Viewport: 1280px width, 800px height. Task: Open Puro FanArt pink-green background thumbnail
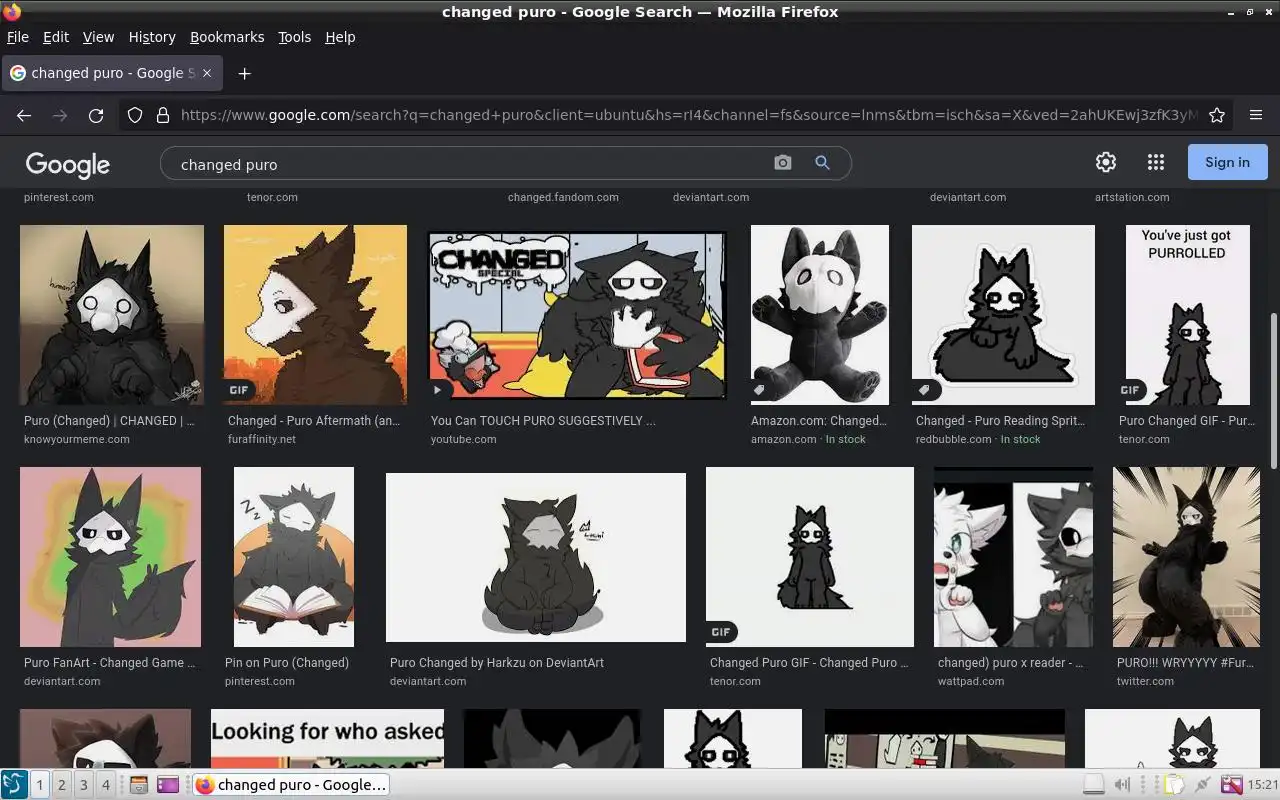110,557
